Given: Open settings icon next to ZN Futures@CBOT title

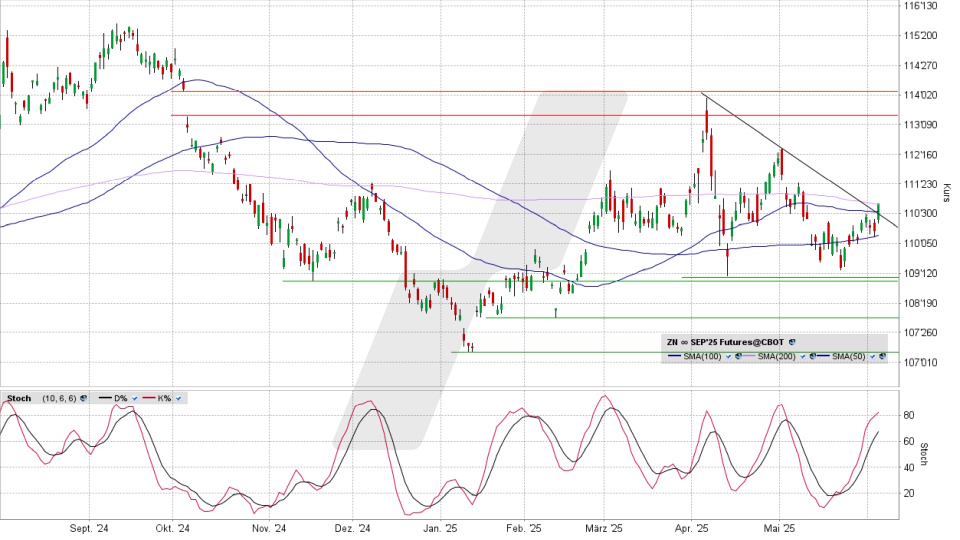Looking at the screenshot, I should point(792,342).
